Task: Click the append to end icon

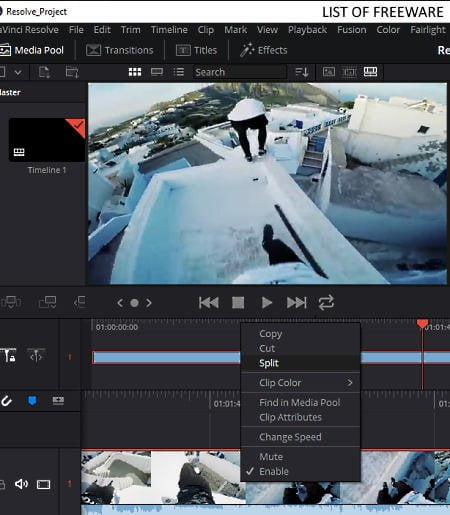Action: 47,302
